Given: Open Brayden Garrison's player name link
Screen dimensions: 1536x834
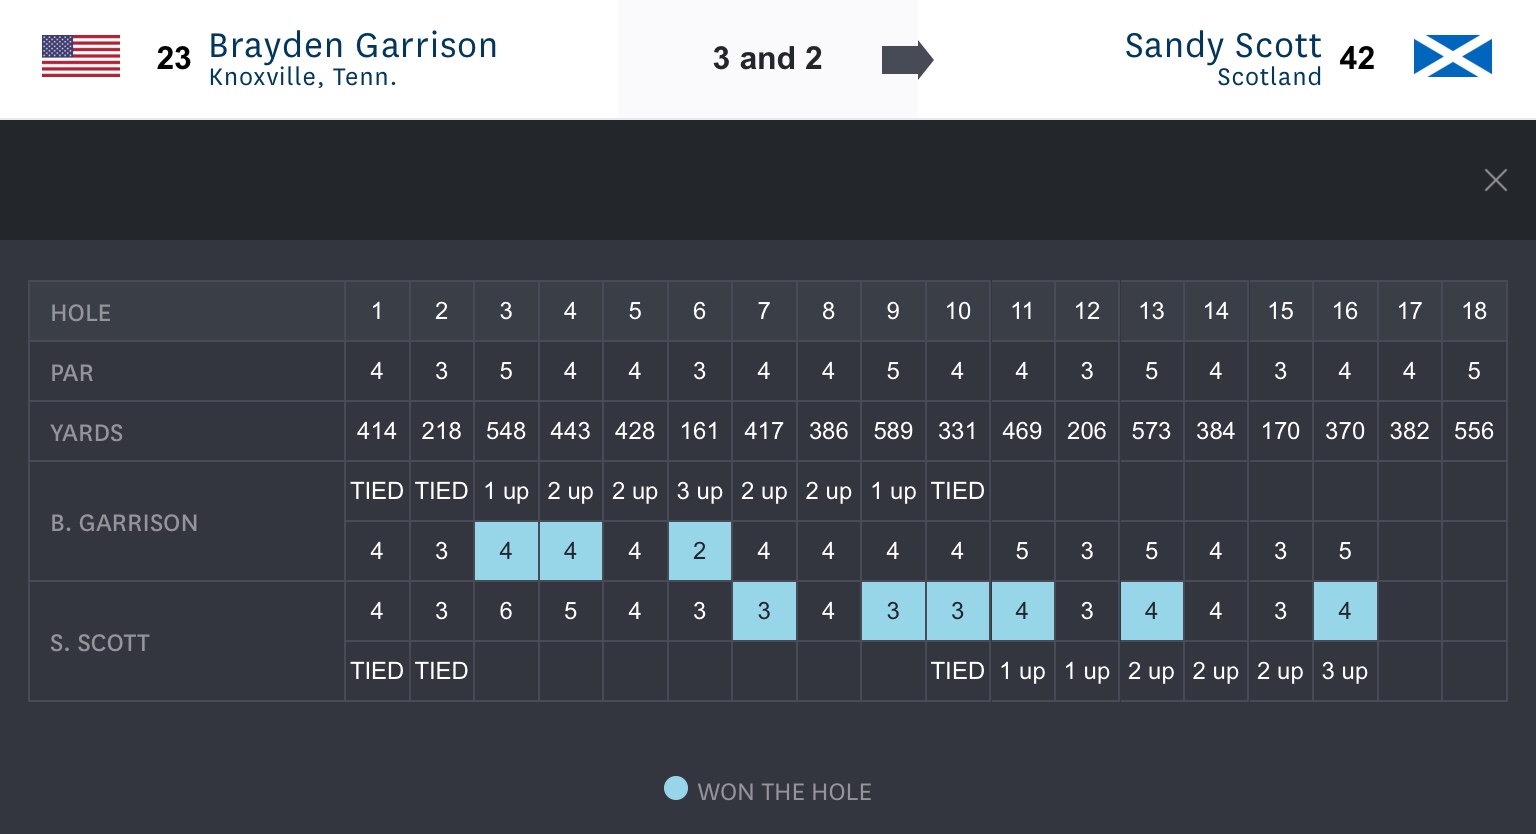Looking at the screenshot, I should 353,46.
